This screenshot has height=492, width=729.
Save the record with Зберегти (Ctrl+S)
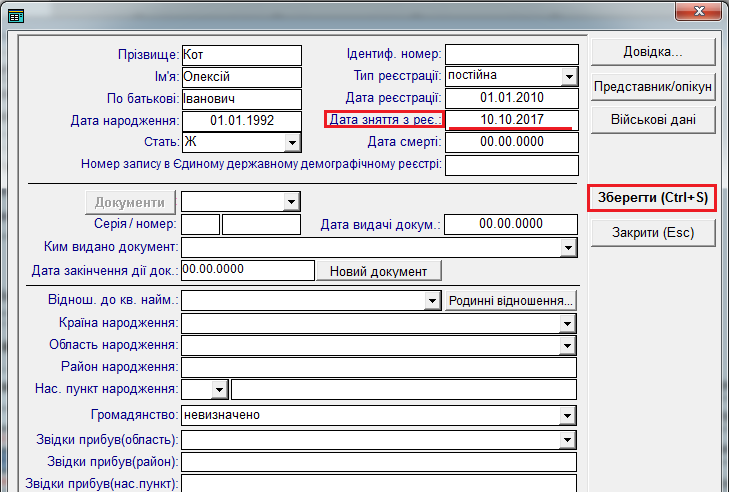[652, 198]
